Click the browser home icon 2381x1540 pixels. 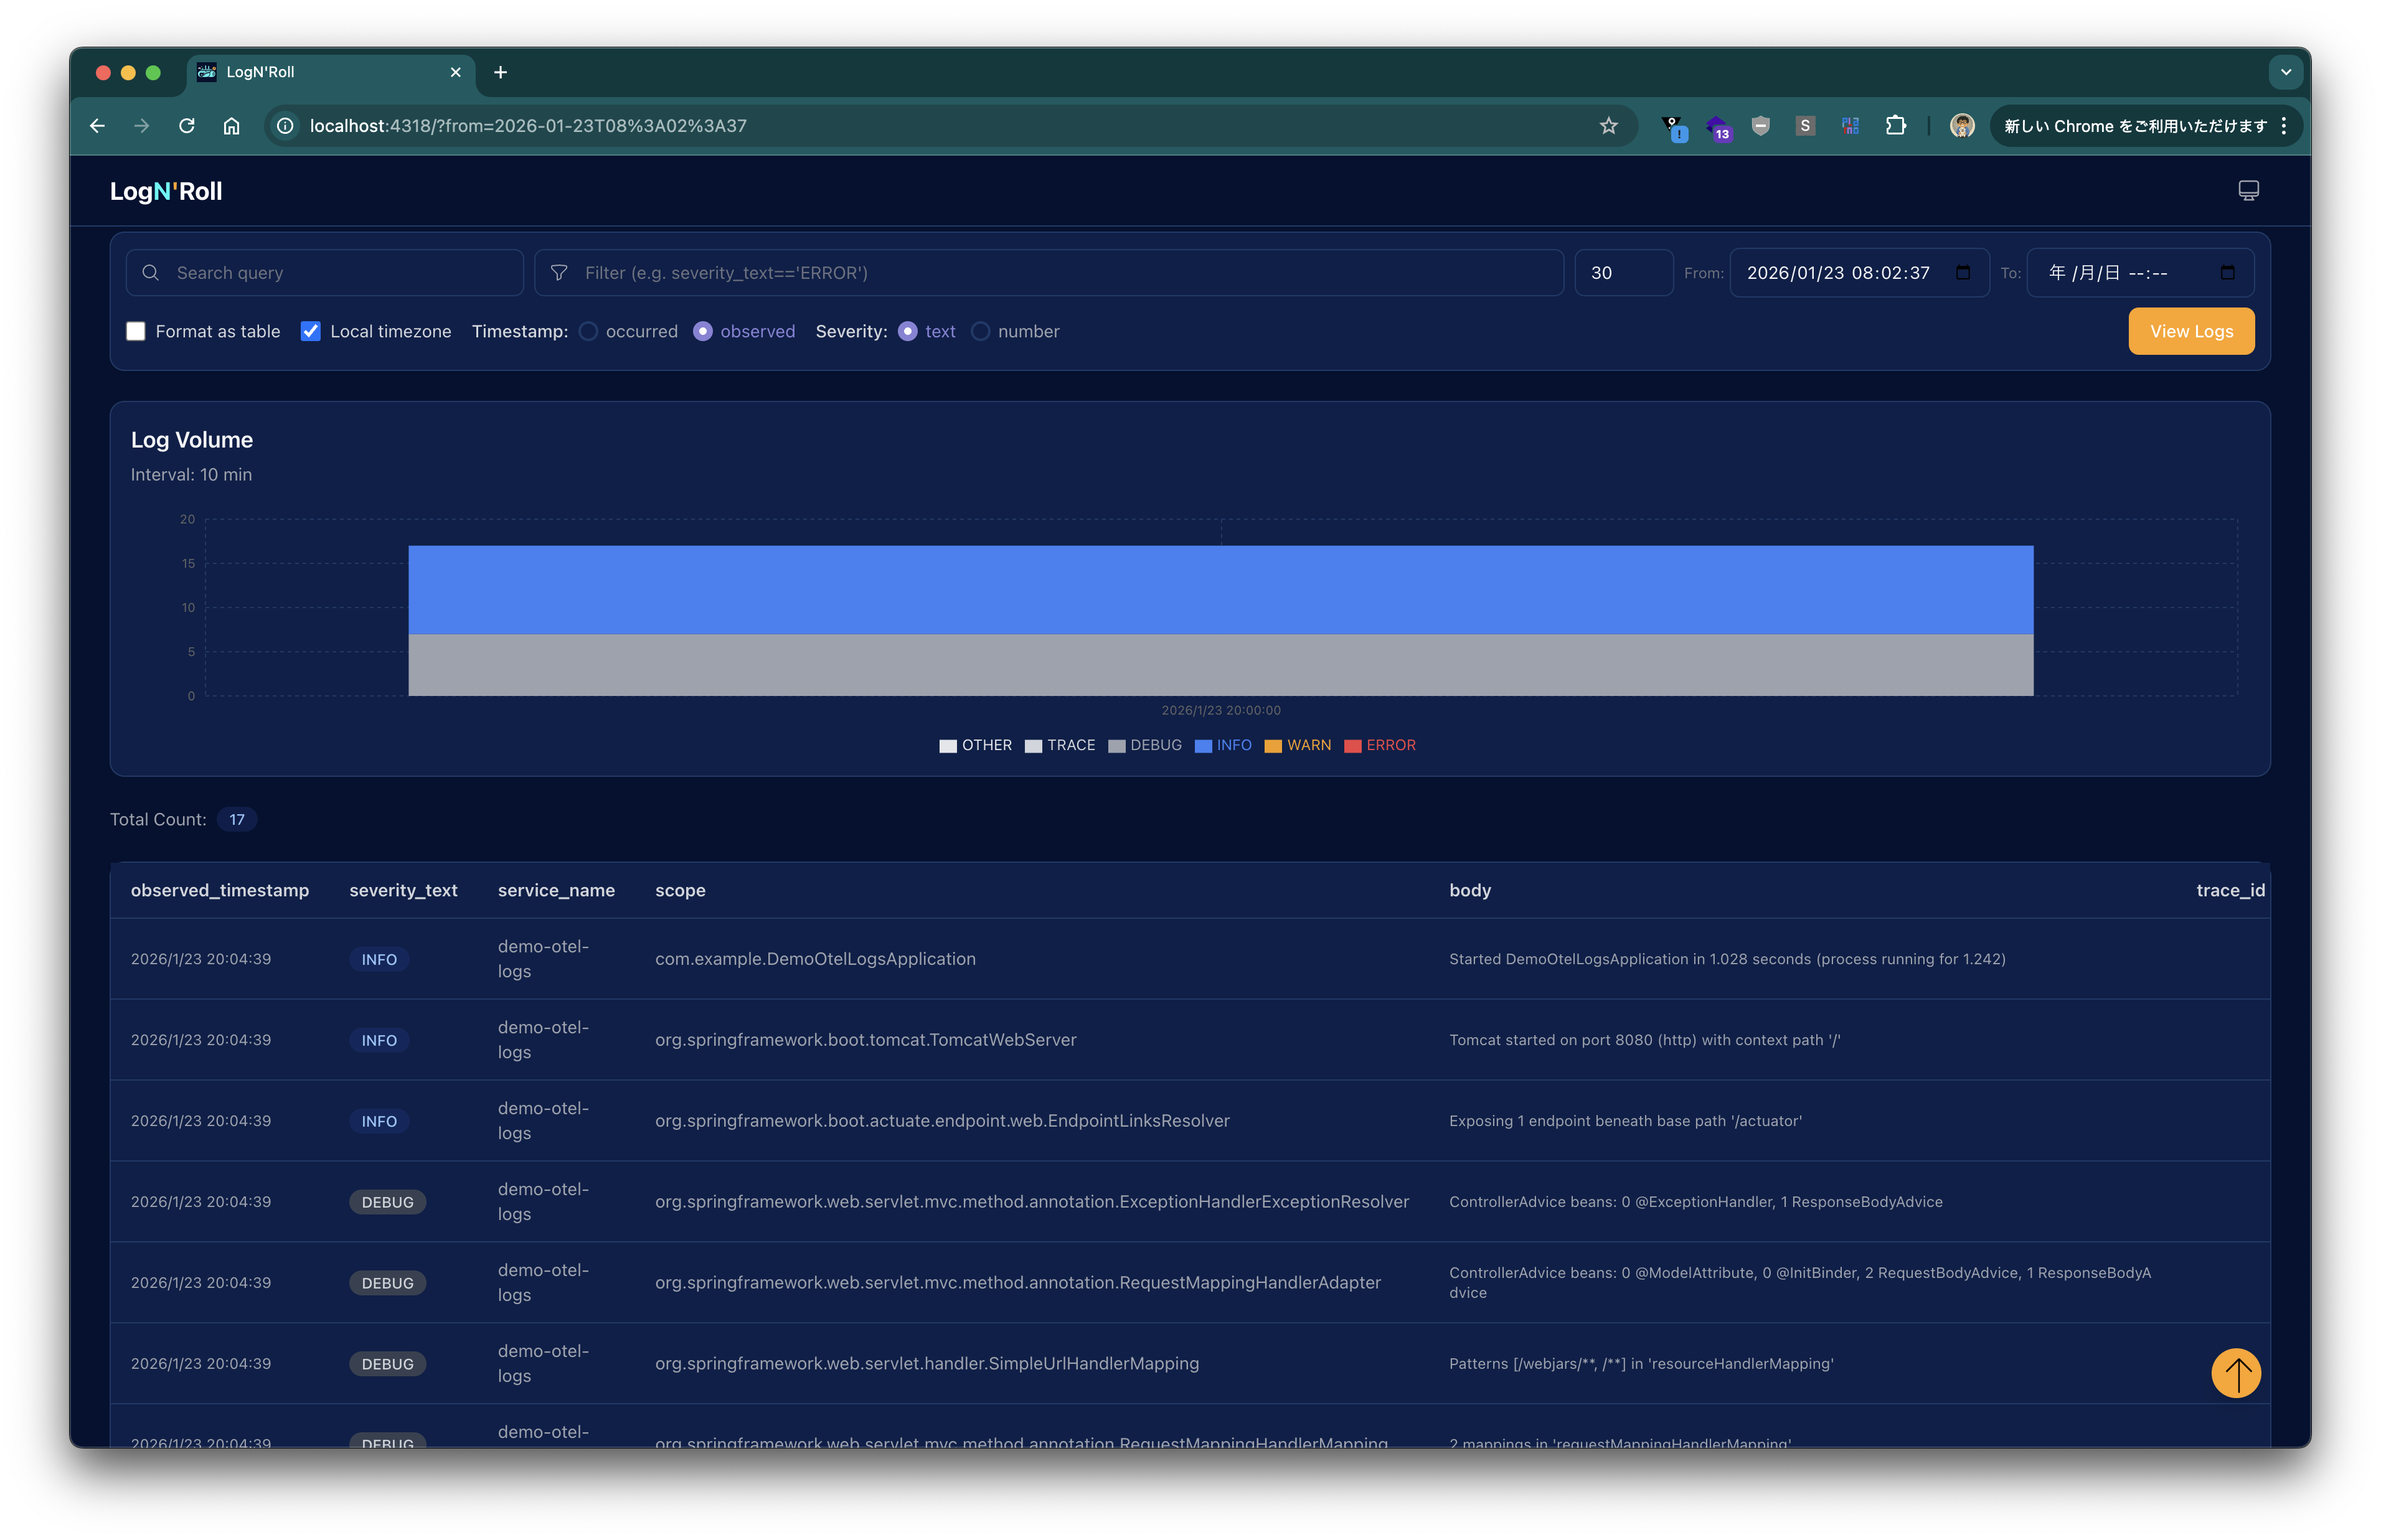(232, 126)
